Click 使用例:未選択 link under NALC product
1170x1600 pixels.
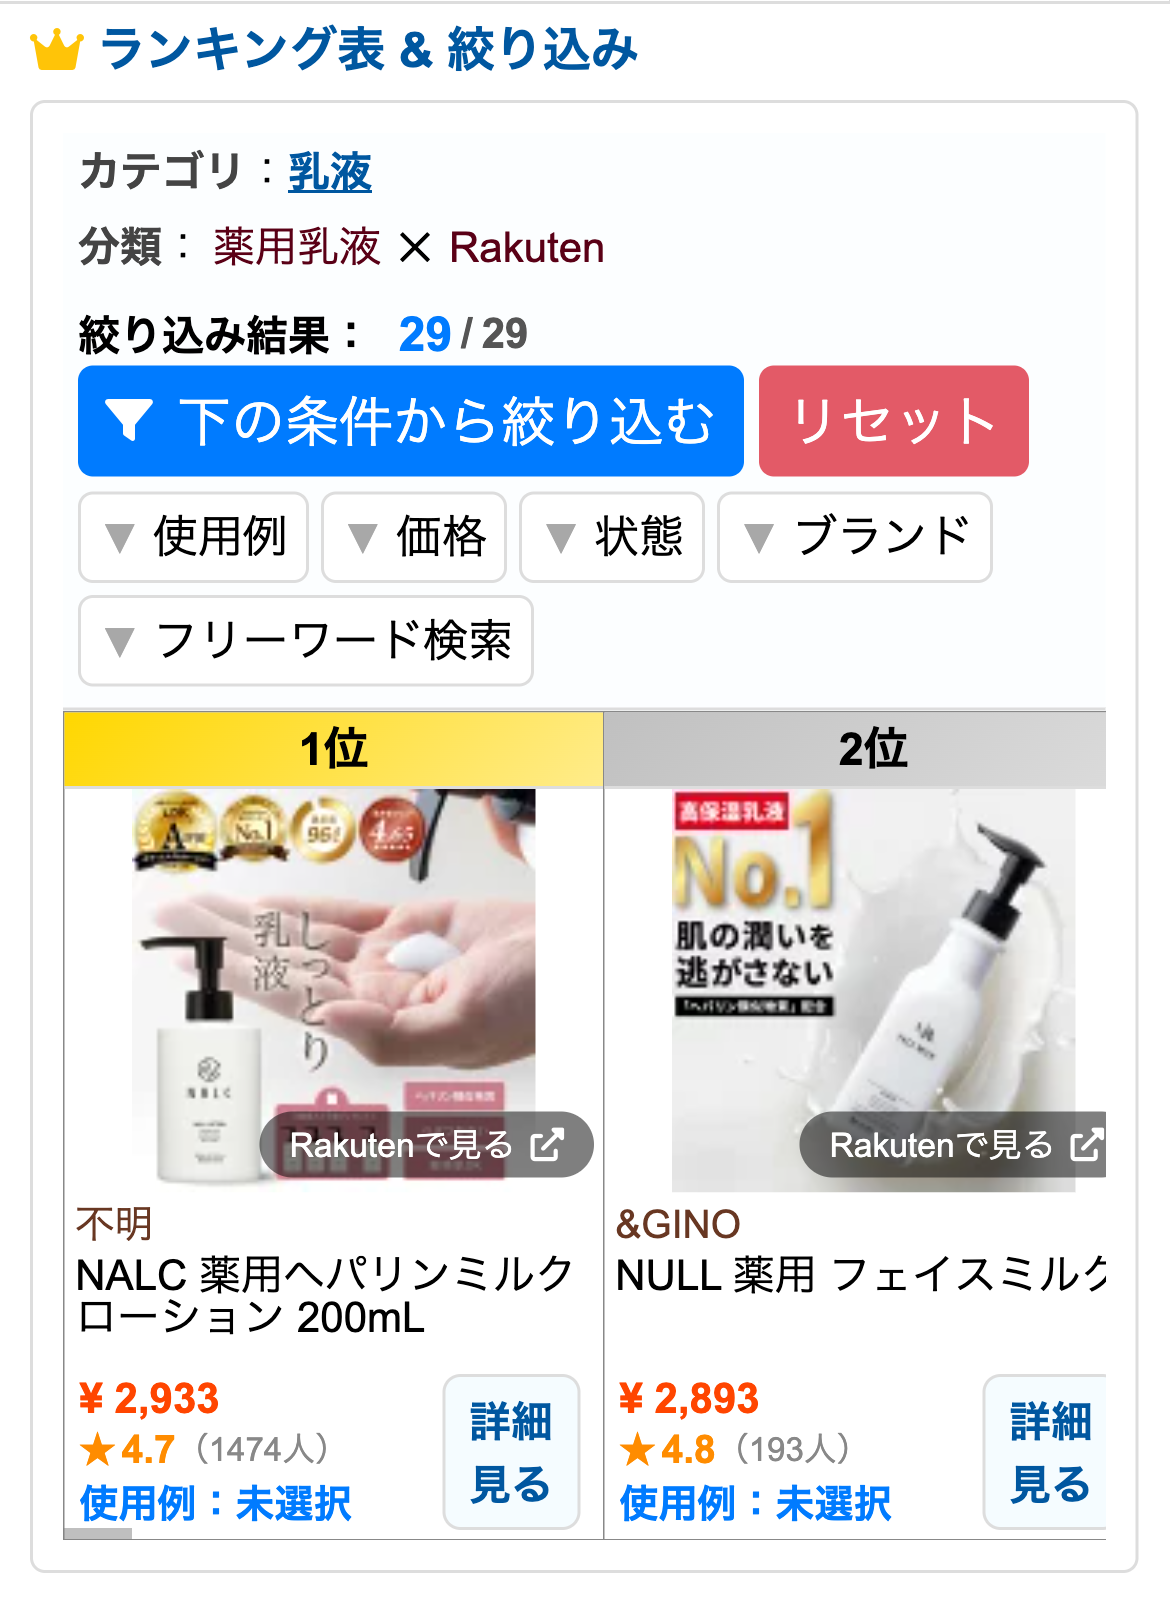click(216, 1503)
